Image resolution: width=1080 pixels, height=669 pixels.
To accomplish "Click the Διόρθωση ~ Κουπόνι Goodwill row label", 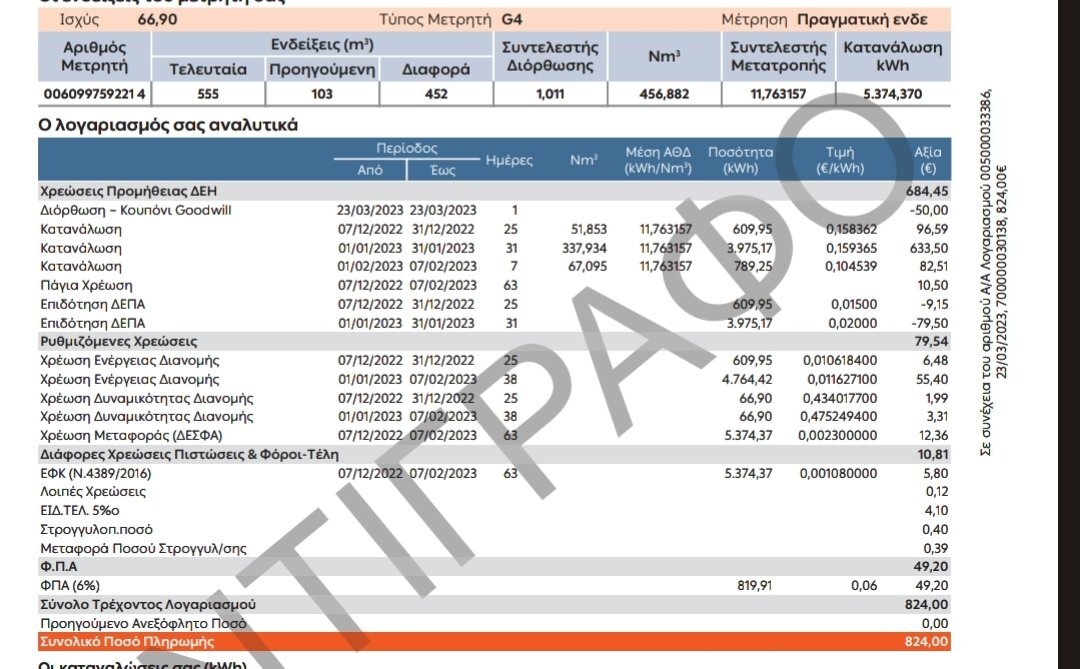I will click(136, 210).
